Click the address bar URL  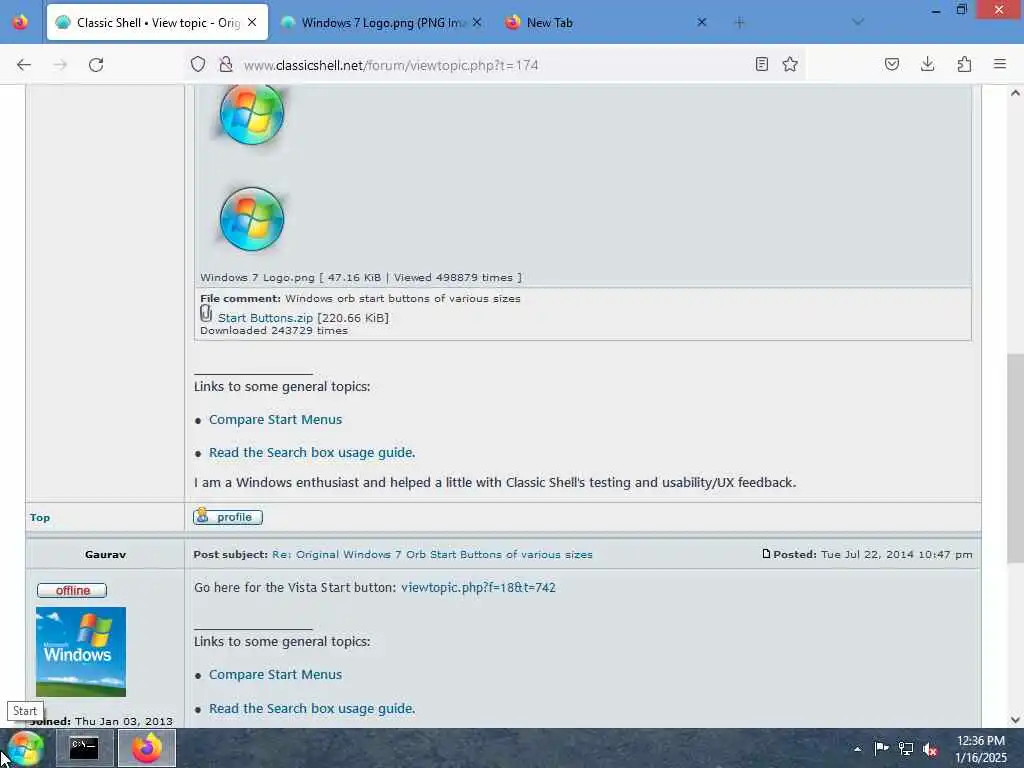click(x=391, y=65)
